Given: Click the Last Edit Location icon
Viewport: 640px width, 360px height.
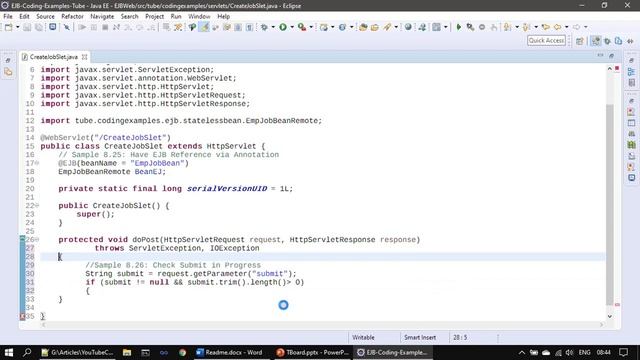Looking at the screenshot, I should click(x=546, y=27).
